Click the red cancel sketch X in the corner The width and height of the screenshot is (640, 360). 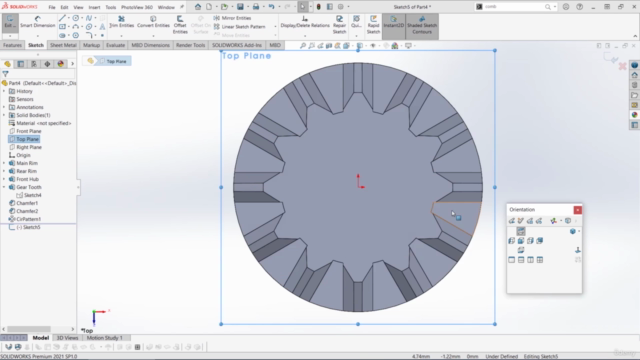click(622, 66)
